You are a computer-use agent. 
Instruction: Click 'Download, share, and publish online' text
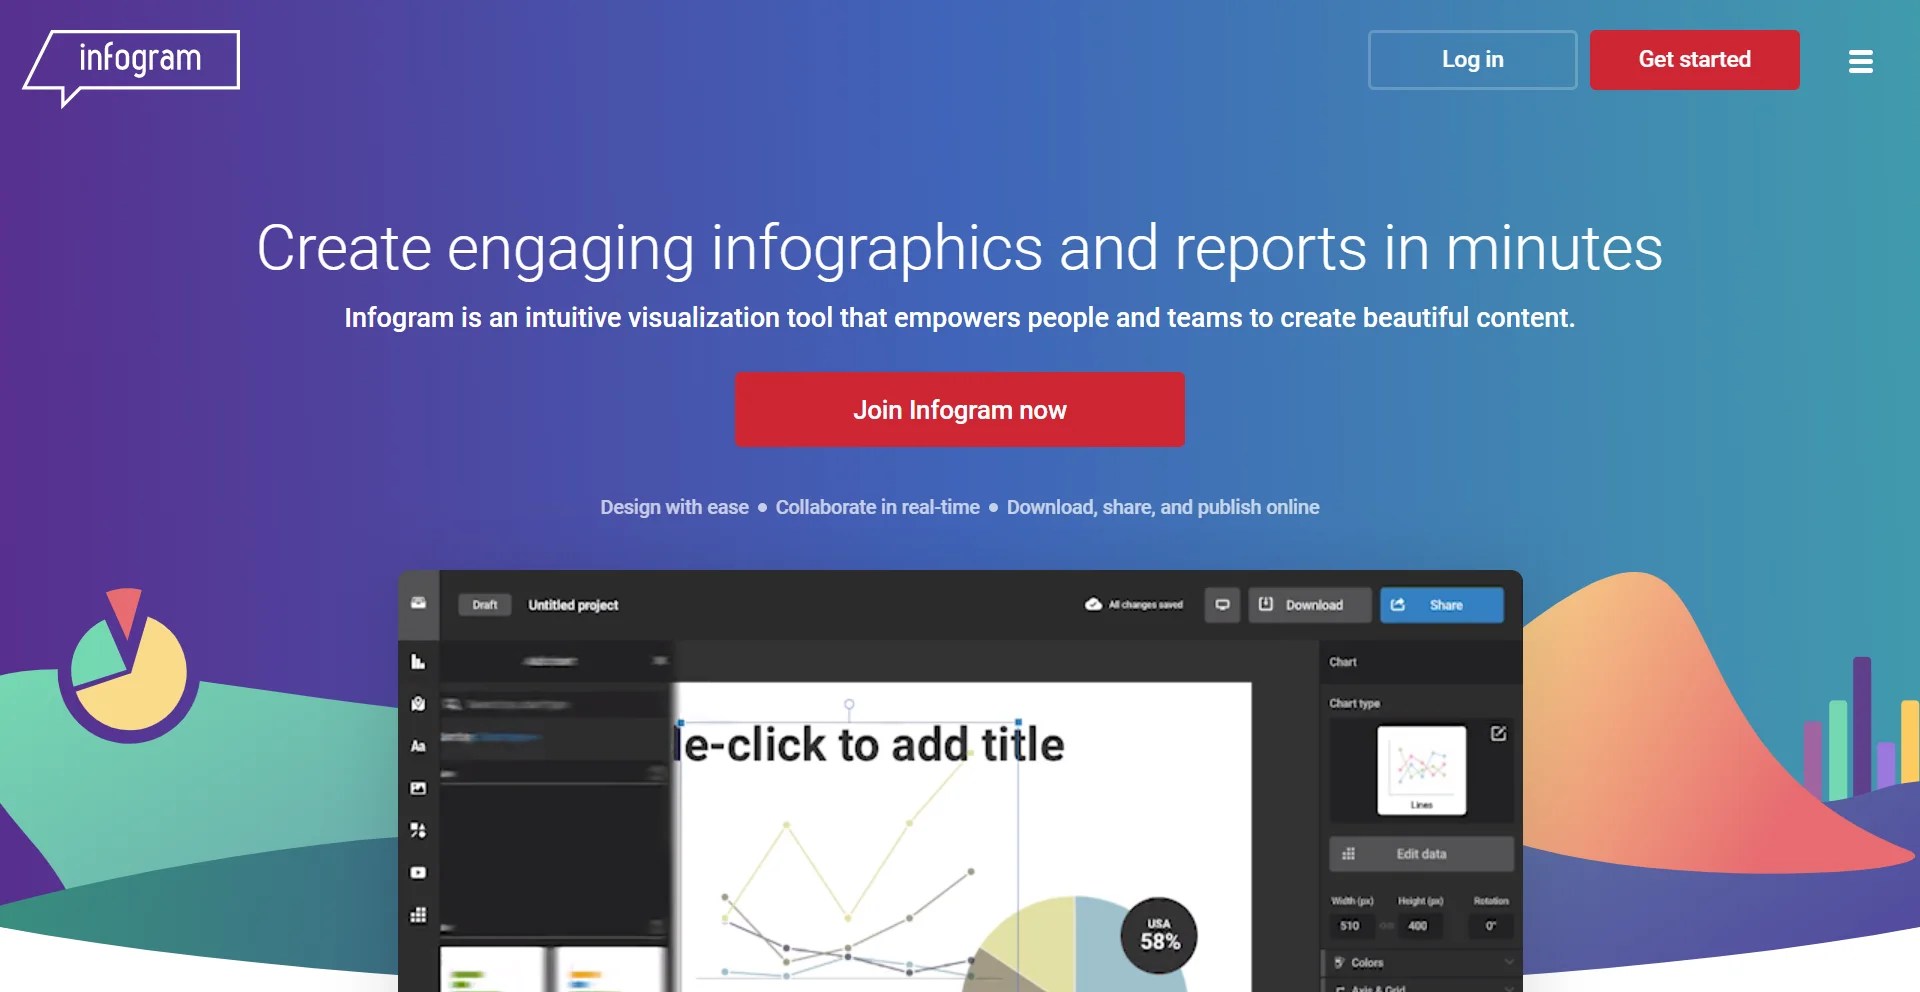(x=1163, y=507)
